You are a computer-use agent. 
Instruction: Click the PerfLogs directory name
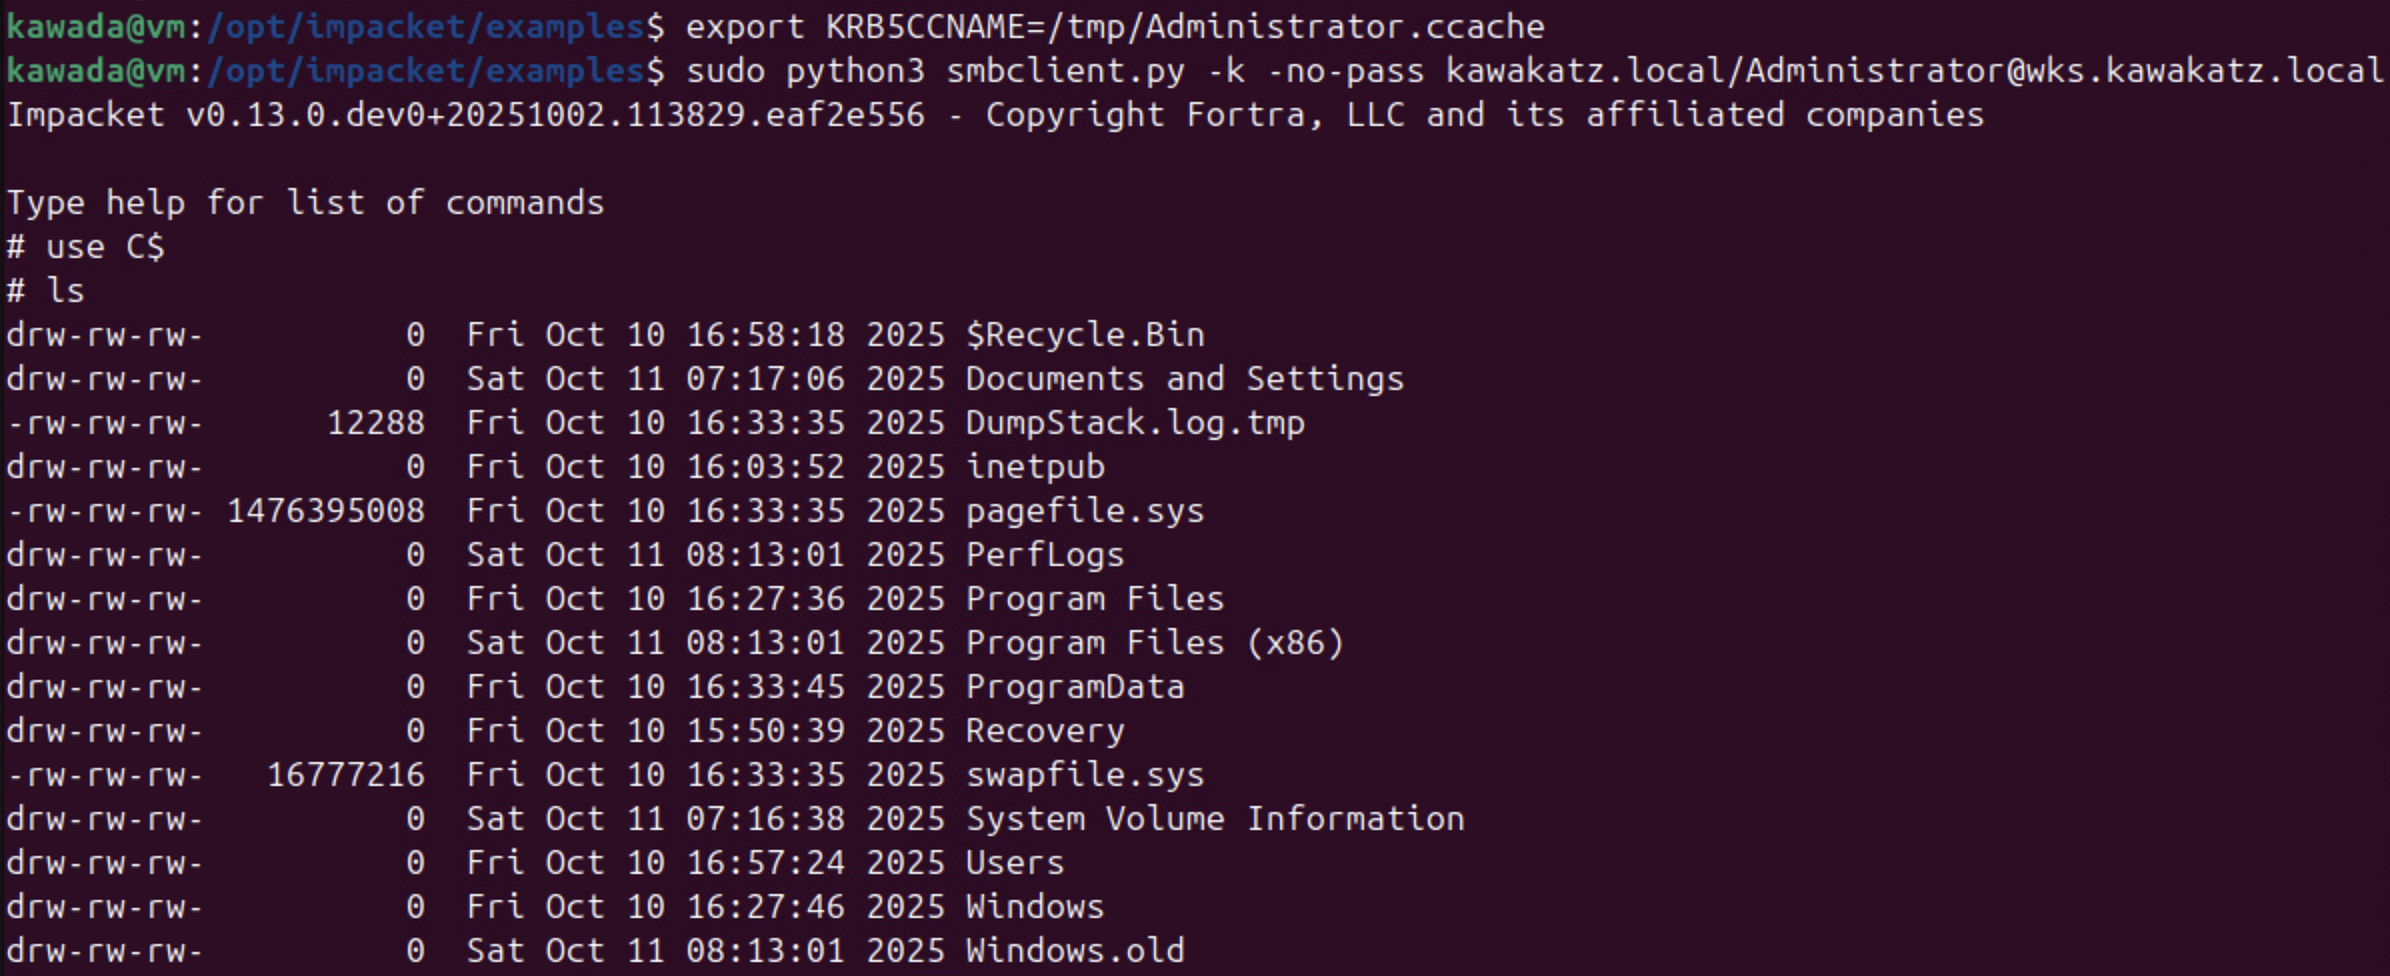(1044, 555)
